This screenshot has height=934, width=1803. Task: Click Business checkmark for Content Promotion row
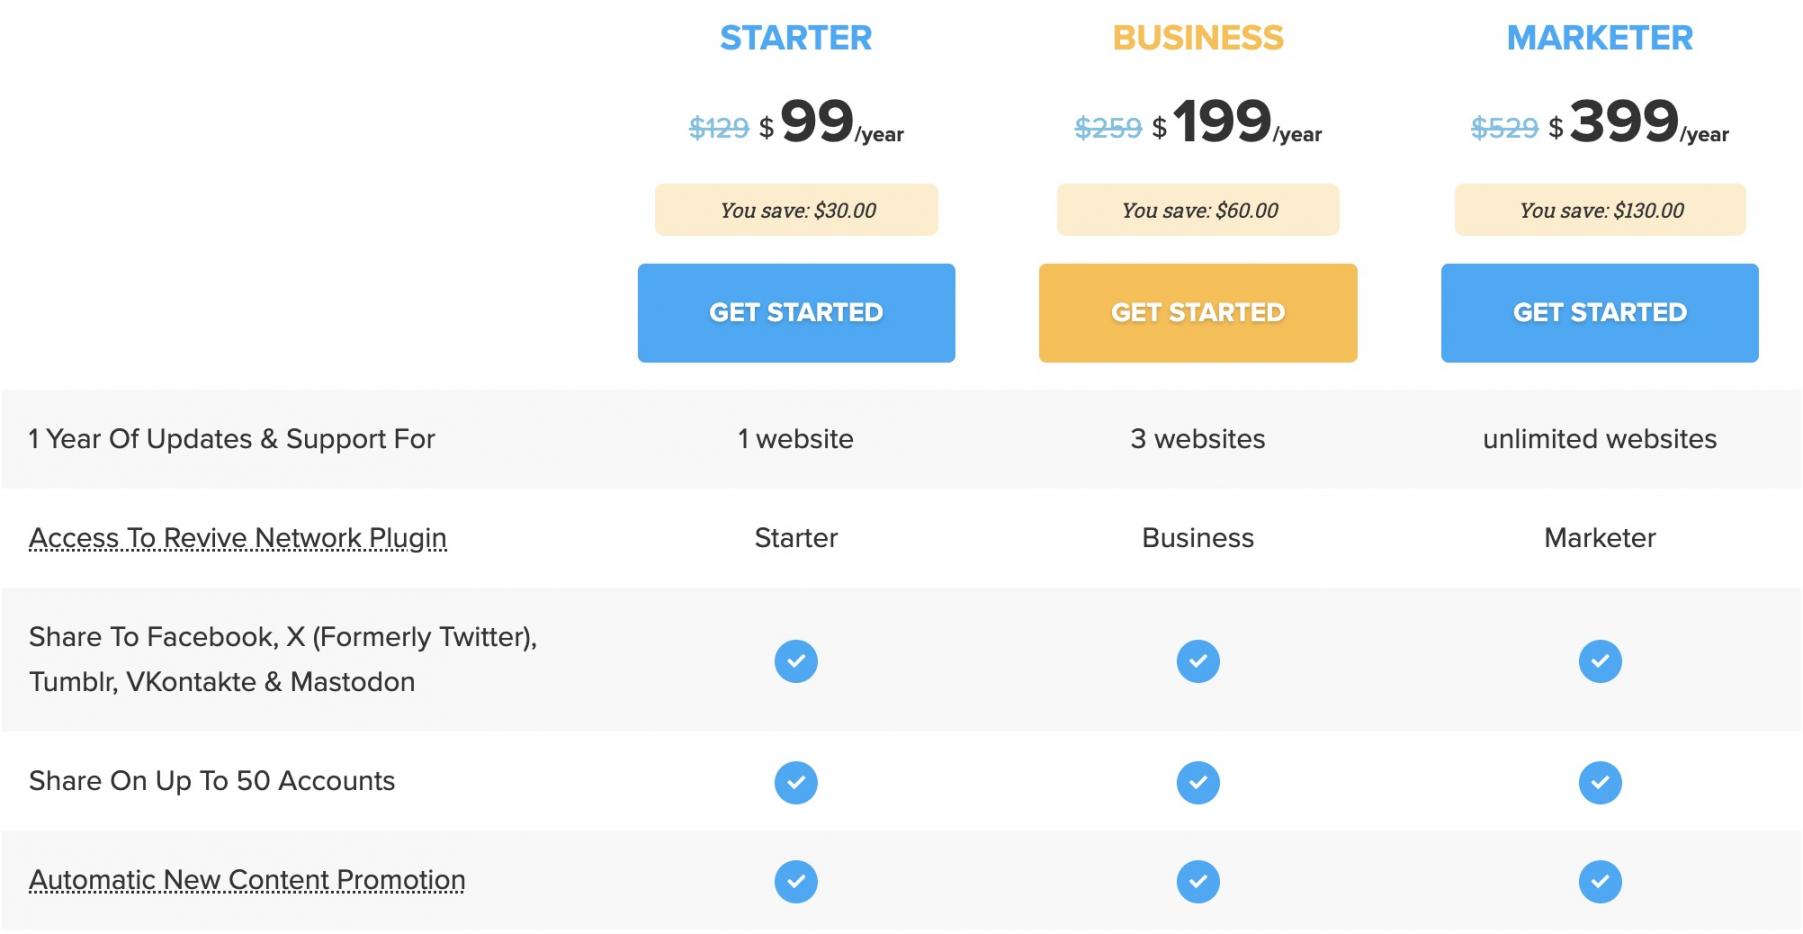(x=1198, y=881)
